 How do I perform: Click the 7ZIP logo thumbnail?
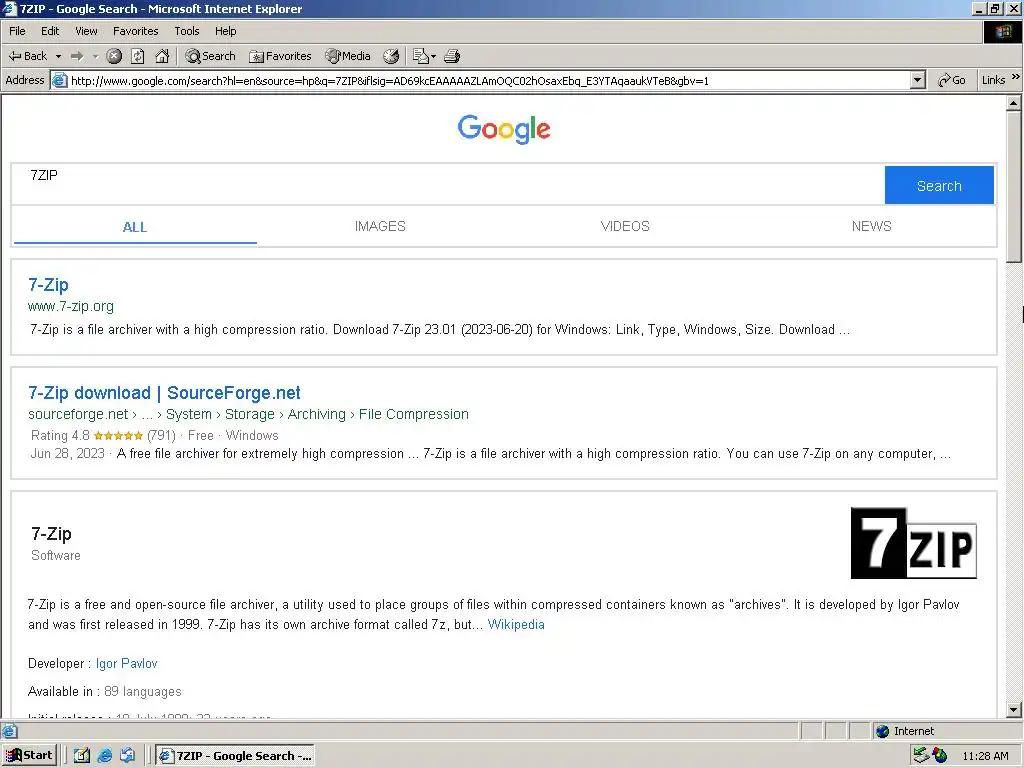913,543
